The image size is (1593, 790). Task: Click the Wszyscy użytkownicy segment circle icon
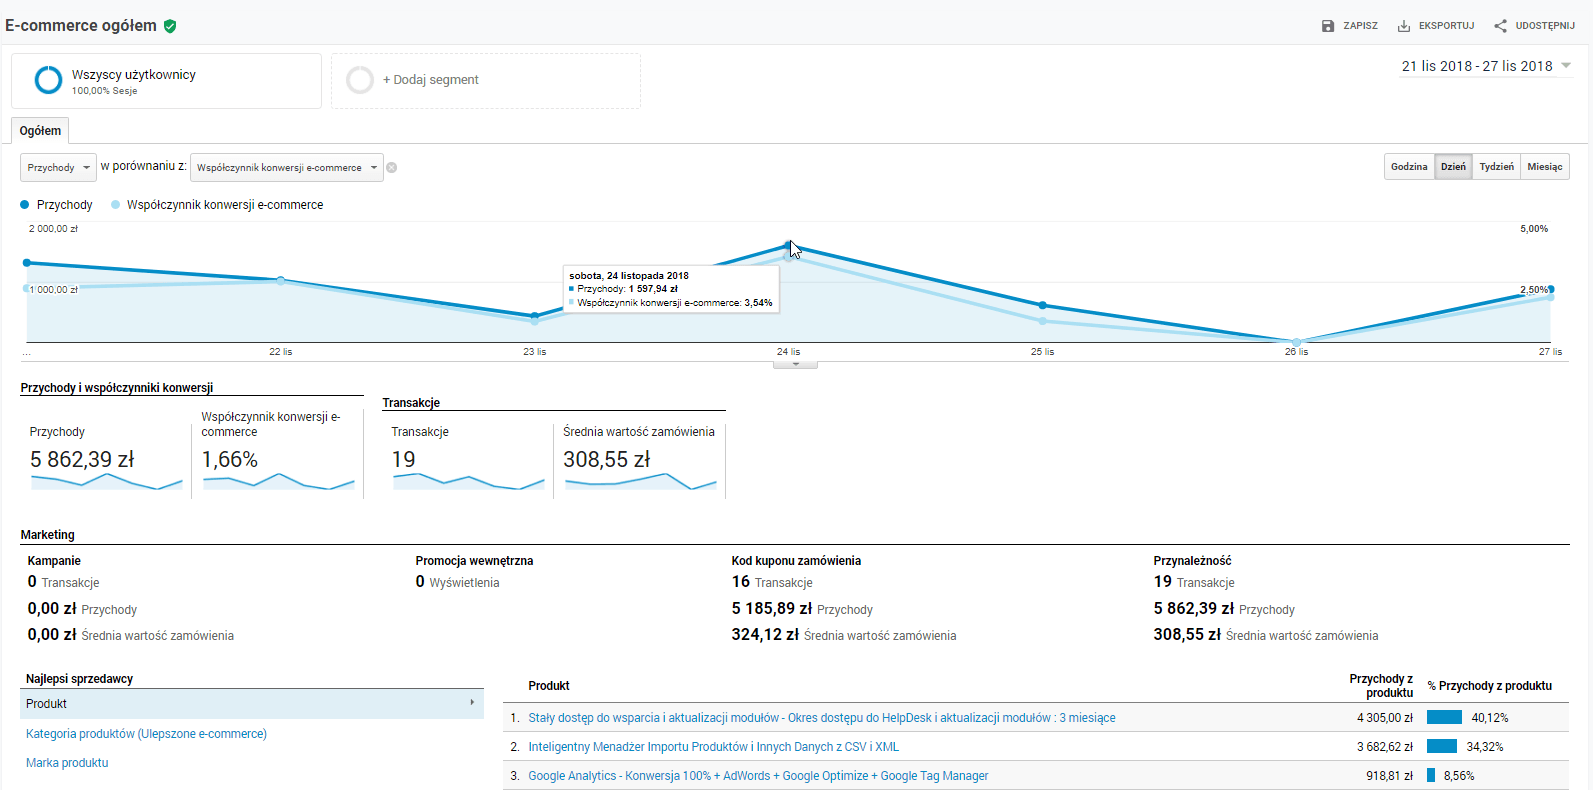[x=48, y=80]
